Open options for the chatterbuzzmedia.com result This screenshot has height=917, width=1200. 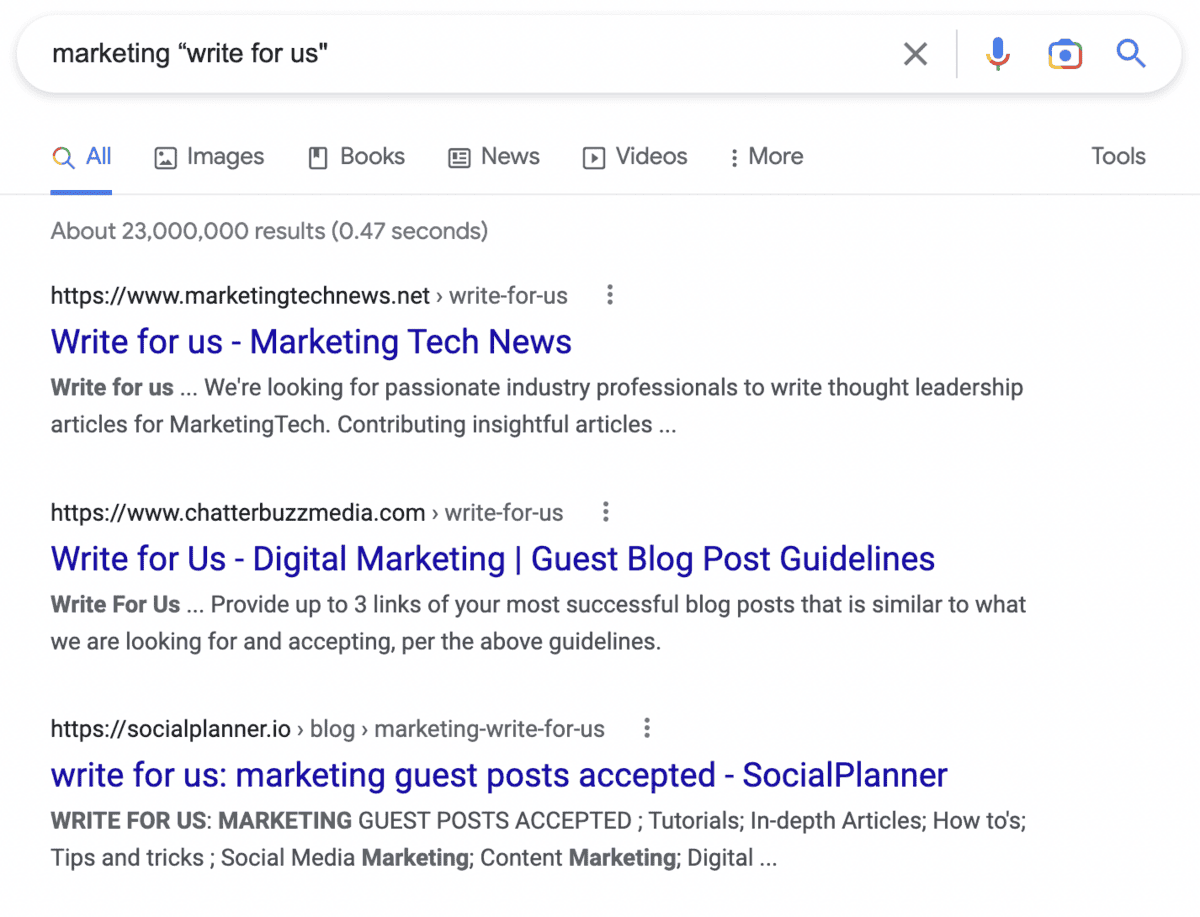click(x=606, y=512)
